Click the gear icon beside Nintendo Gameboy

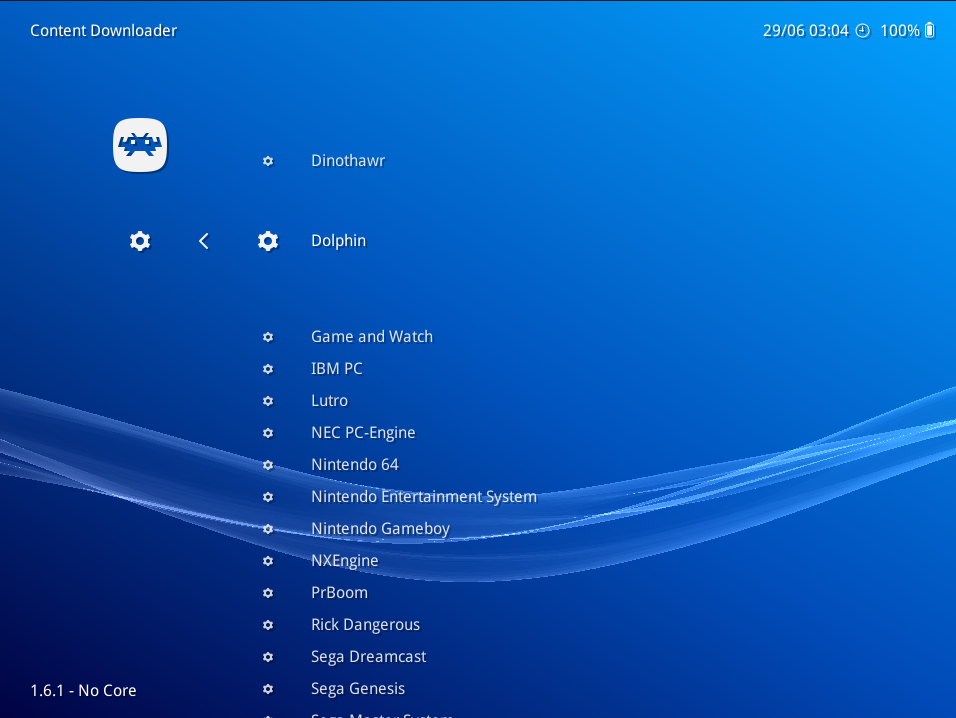[268, 529]
